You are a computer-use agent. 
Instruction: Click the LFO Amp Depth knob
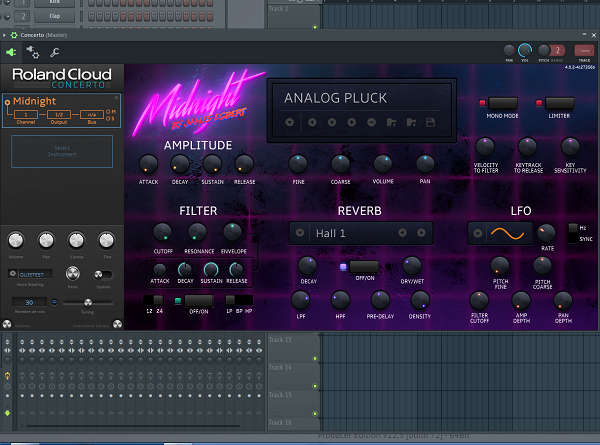pyautogui.click(x=521, y=300)
